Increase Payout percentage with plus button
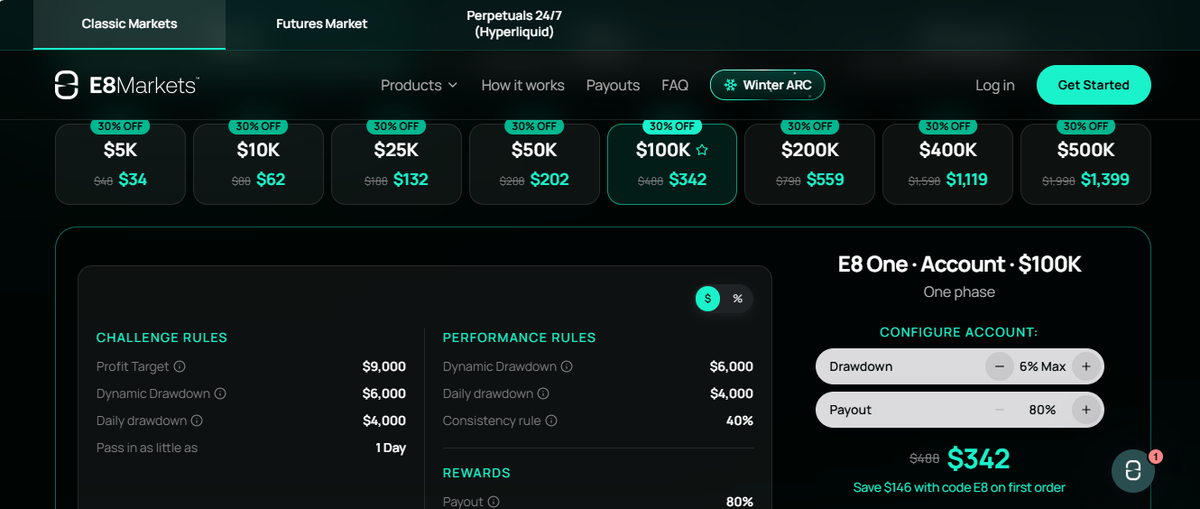Image resolution: width=1200 pixels, height=509 pixels. (1086, 410)
